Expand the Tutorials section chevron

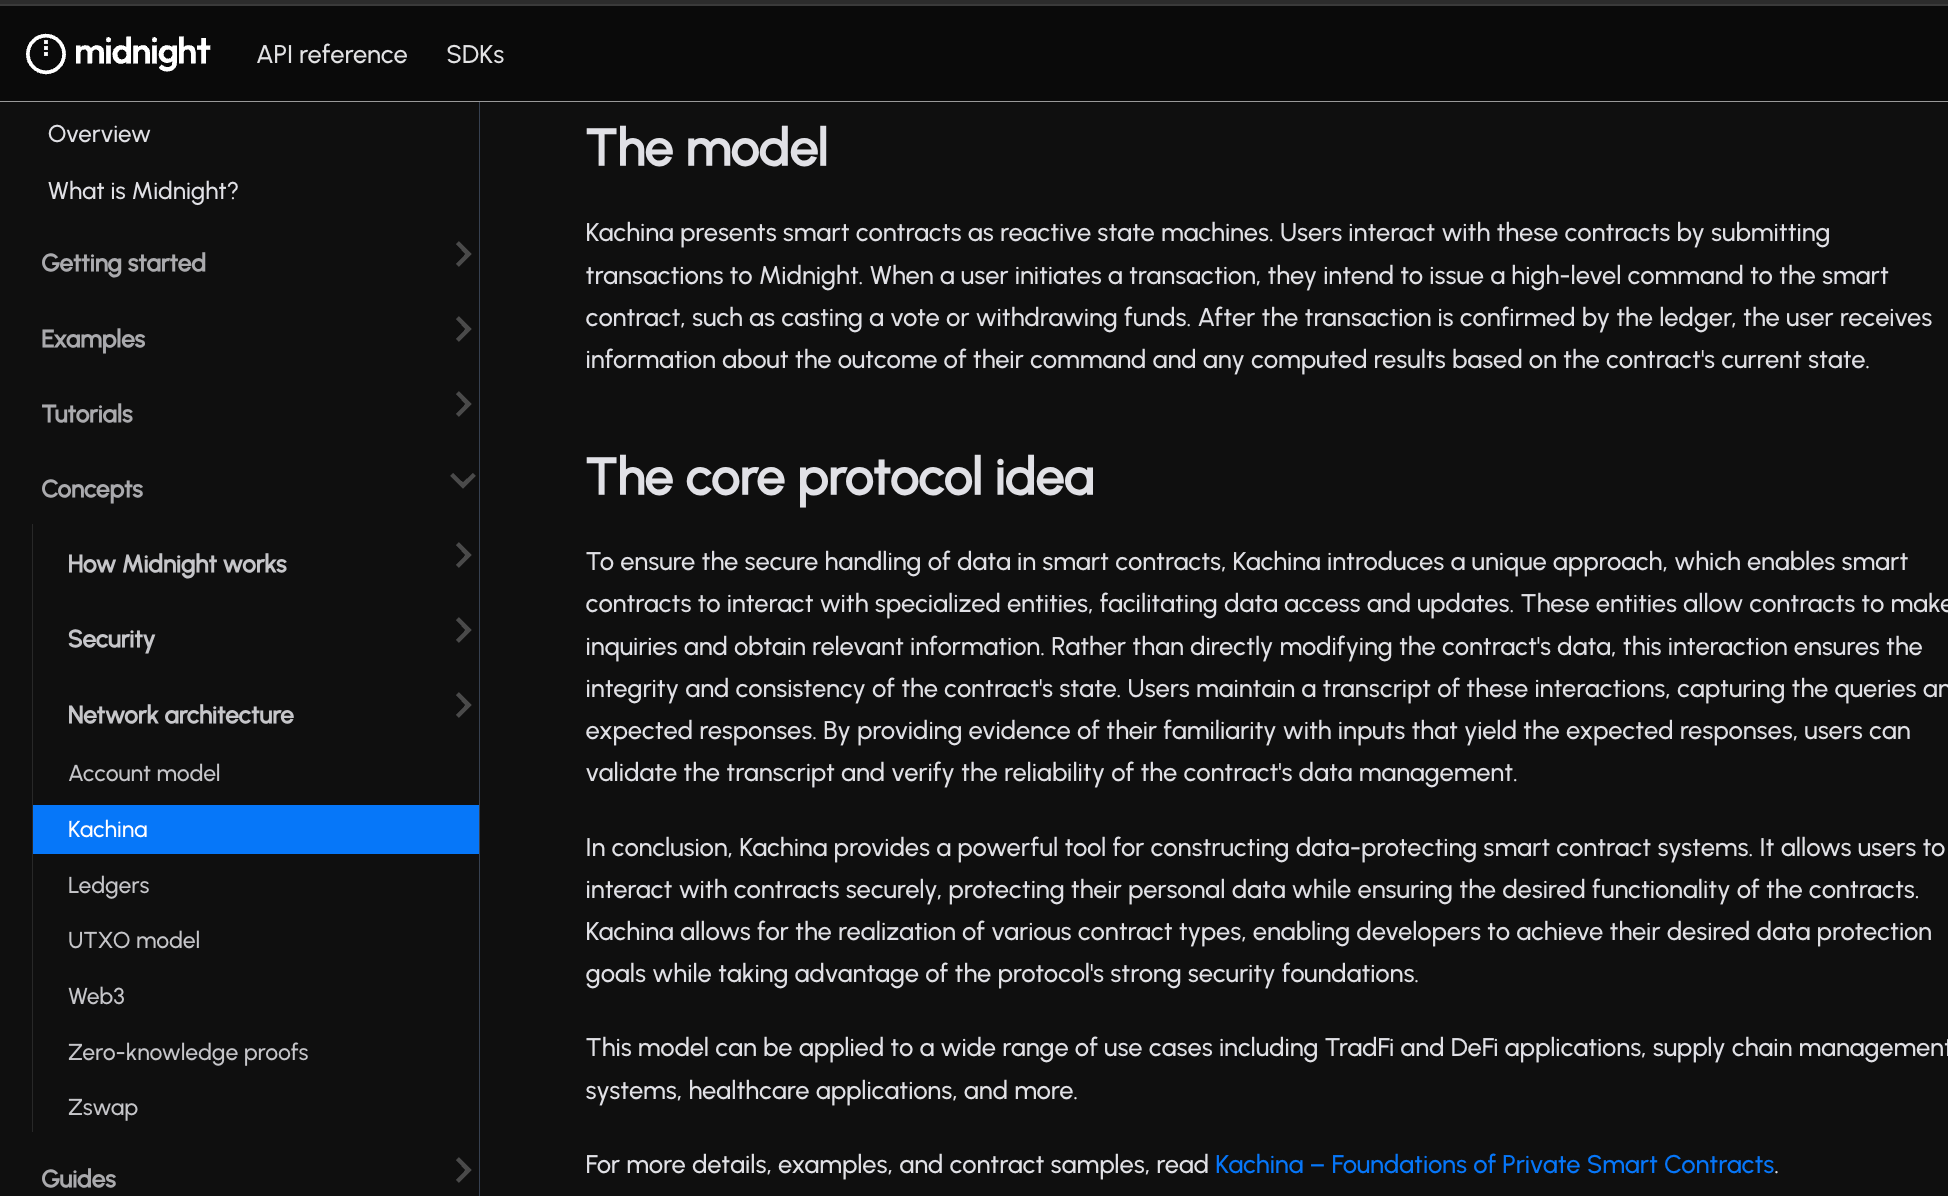[462, 405]
